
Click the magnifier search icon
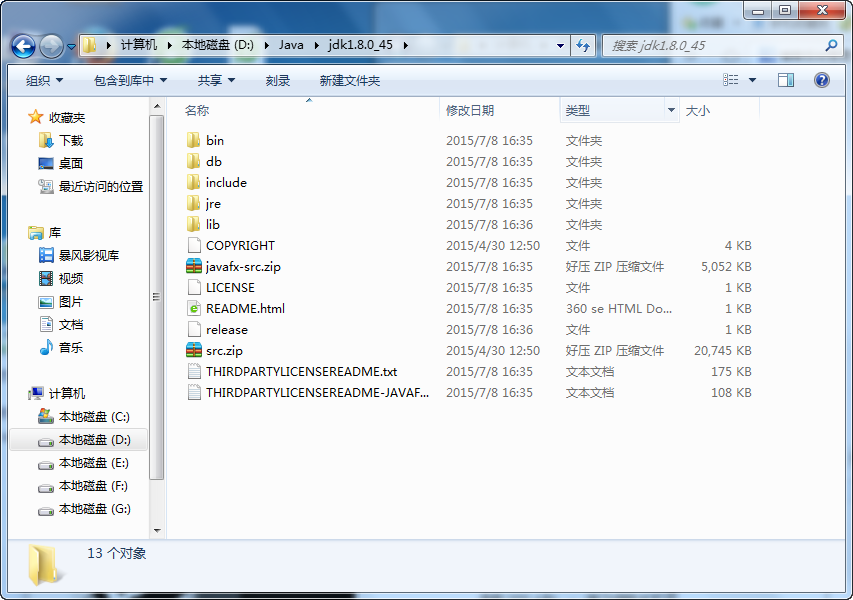[x=831, y=46]
